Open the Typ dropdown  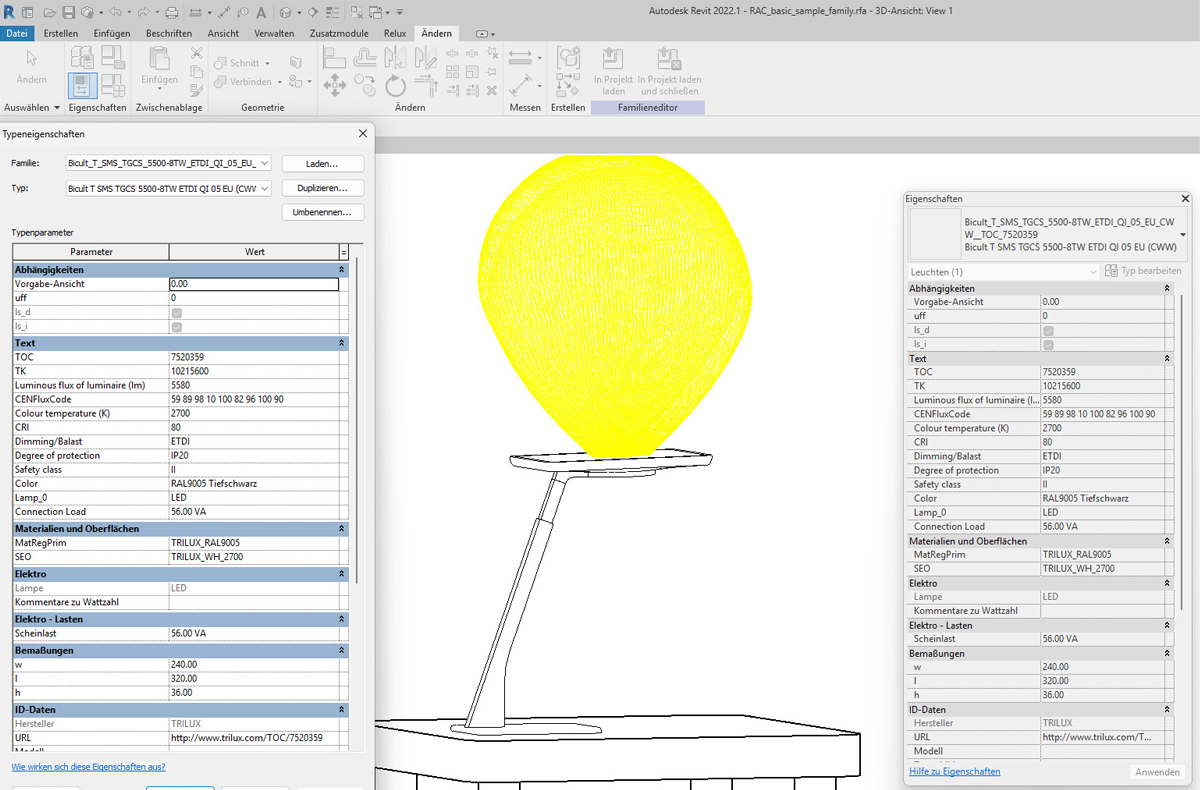point(264,188)
